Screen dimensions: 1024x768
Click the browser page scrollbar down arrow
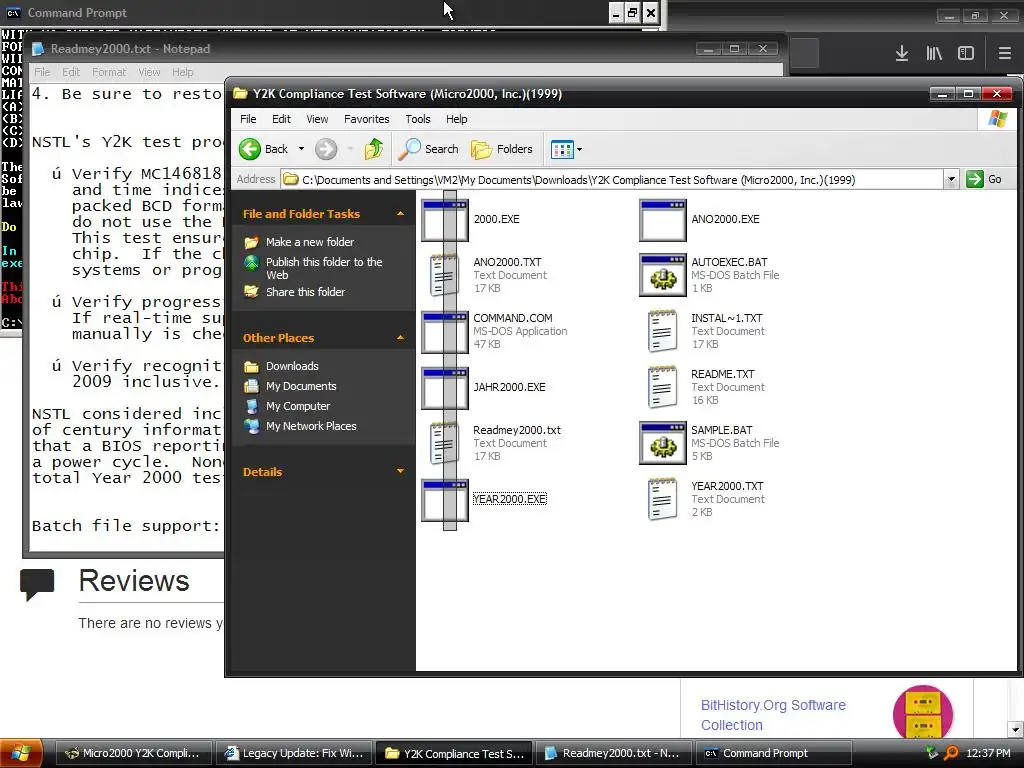pos(1016,729)
